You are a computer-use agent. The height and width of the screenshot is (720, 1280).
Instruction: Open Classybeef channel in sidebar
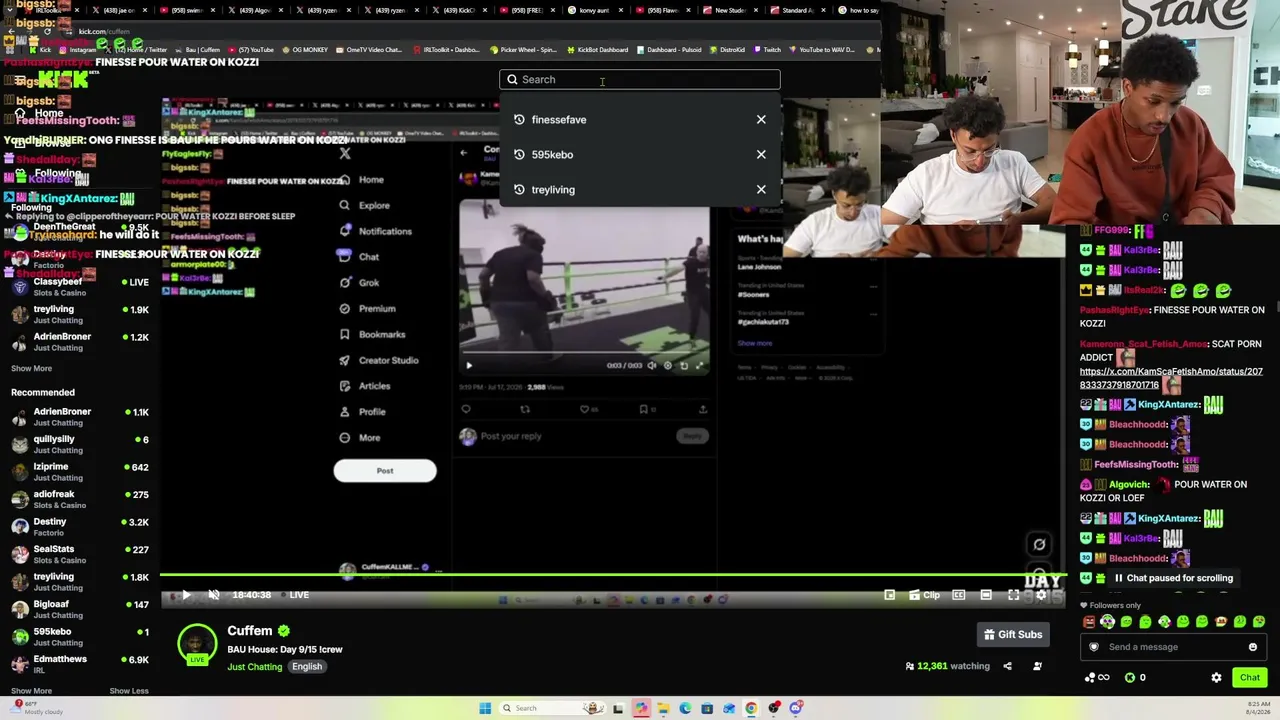[x=80, y=287]
